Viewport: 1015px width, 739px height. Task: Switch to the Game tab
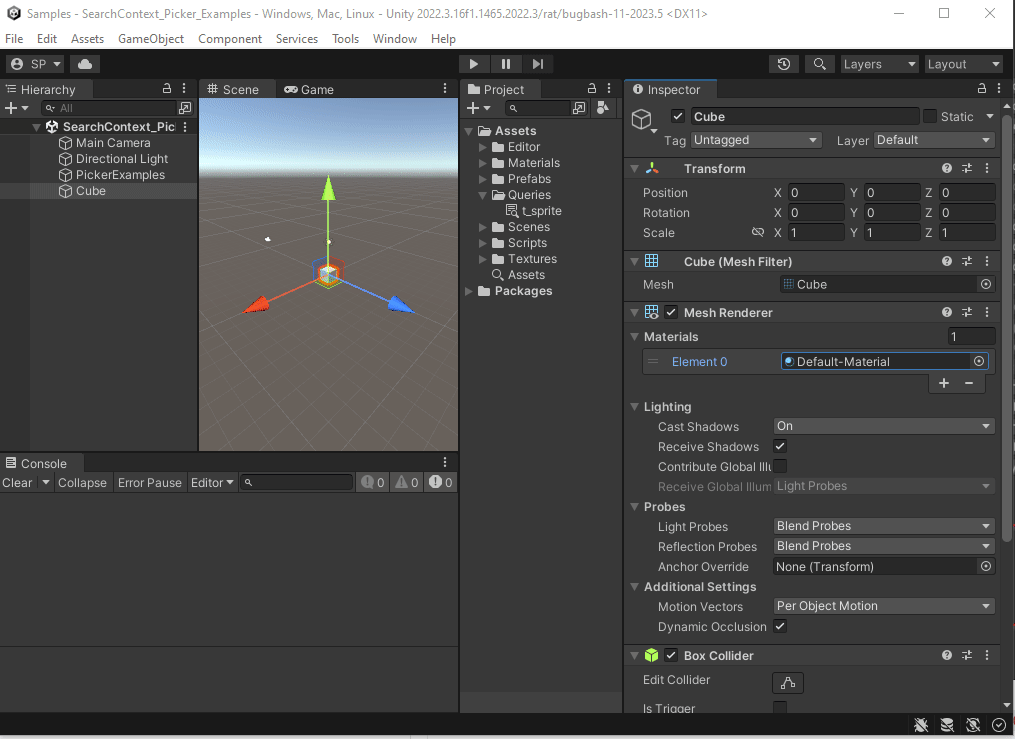tap(309, 89)
